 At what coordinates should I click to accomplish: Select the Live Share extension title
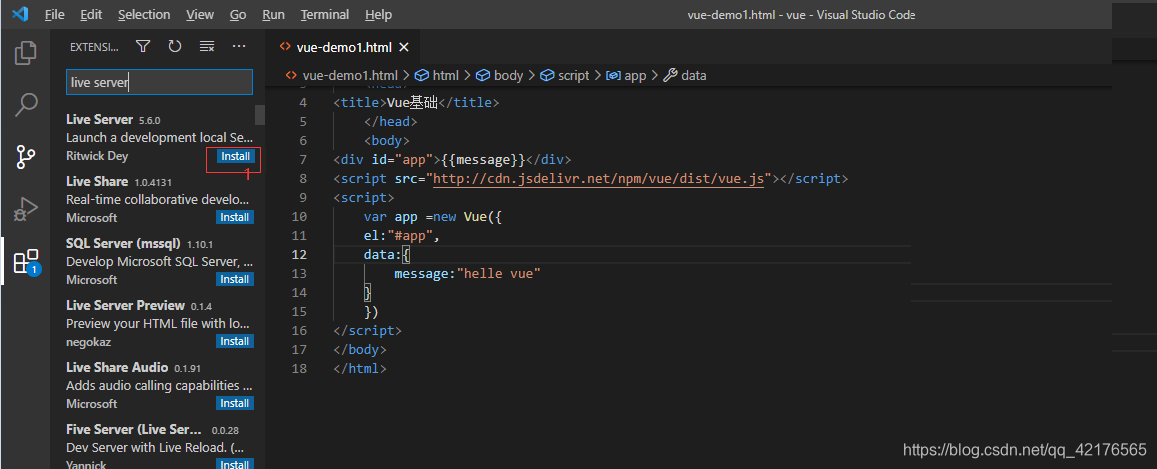[x=97, y=181]
